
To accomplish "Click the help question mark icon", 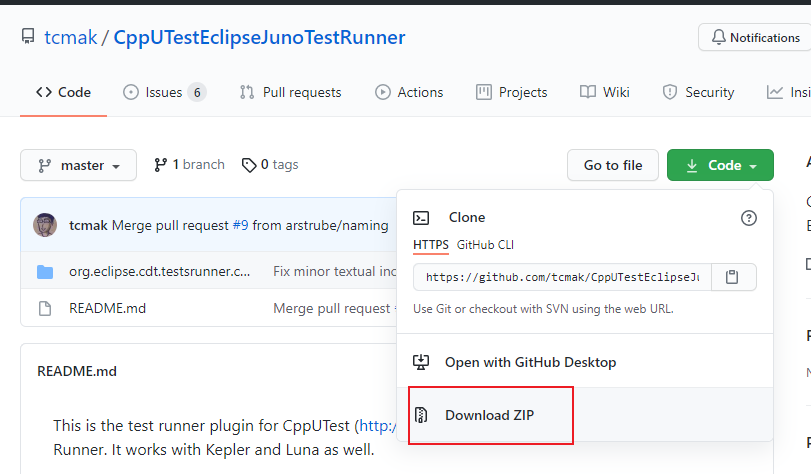I will coord(748,218).
